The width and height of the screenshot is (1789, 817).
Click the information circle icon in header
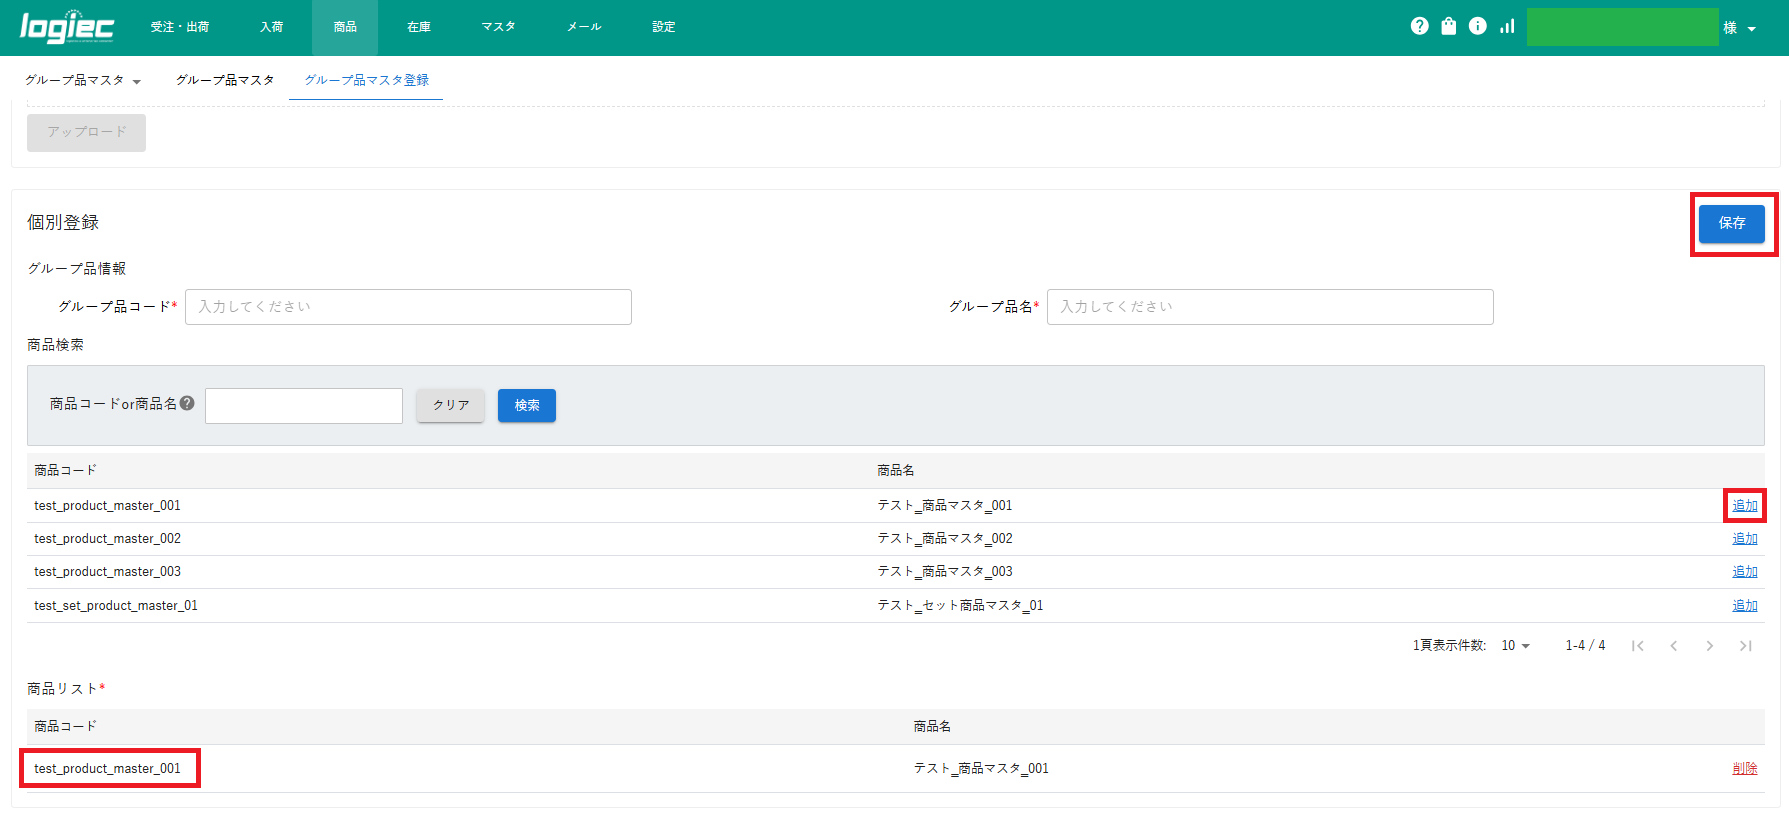point(1477,26)
